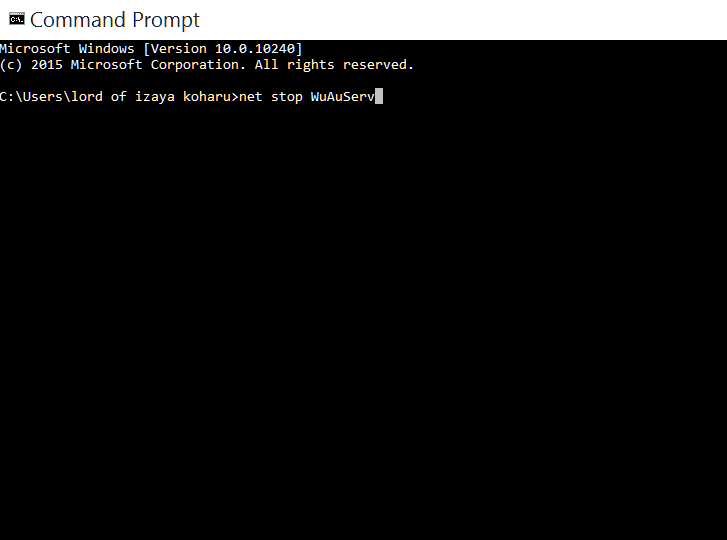Click the word "net" in the command
Image resolution: width=727 pixels, height=540 pixels.
(250, 96)
